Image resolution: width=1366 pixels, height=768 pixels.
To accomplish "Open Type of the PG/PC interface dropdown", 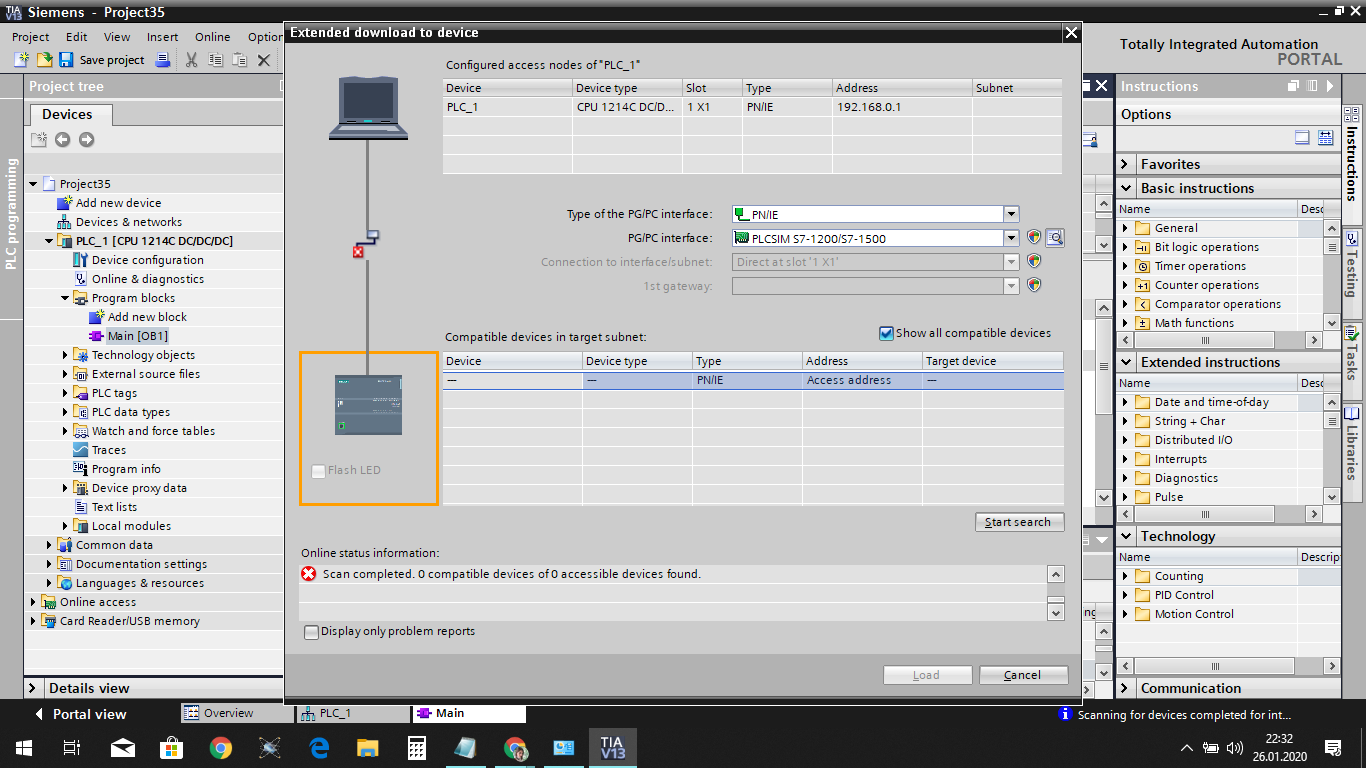I will 1011,213.
